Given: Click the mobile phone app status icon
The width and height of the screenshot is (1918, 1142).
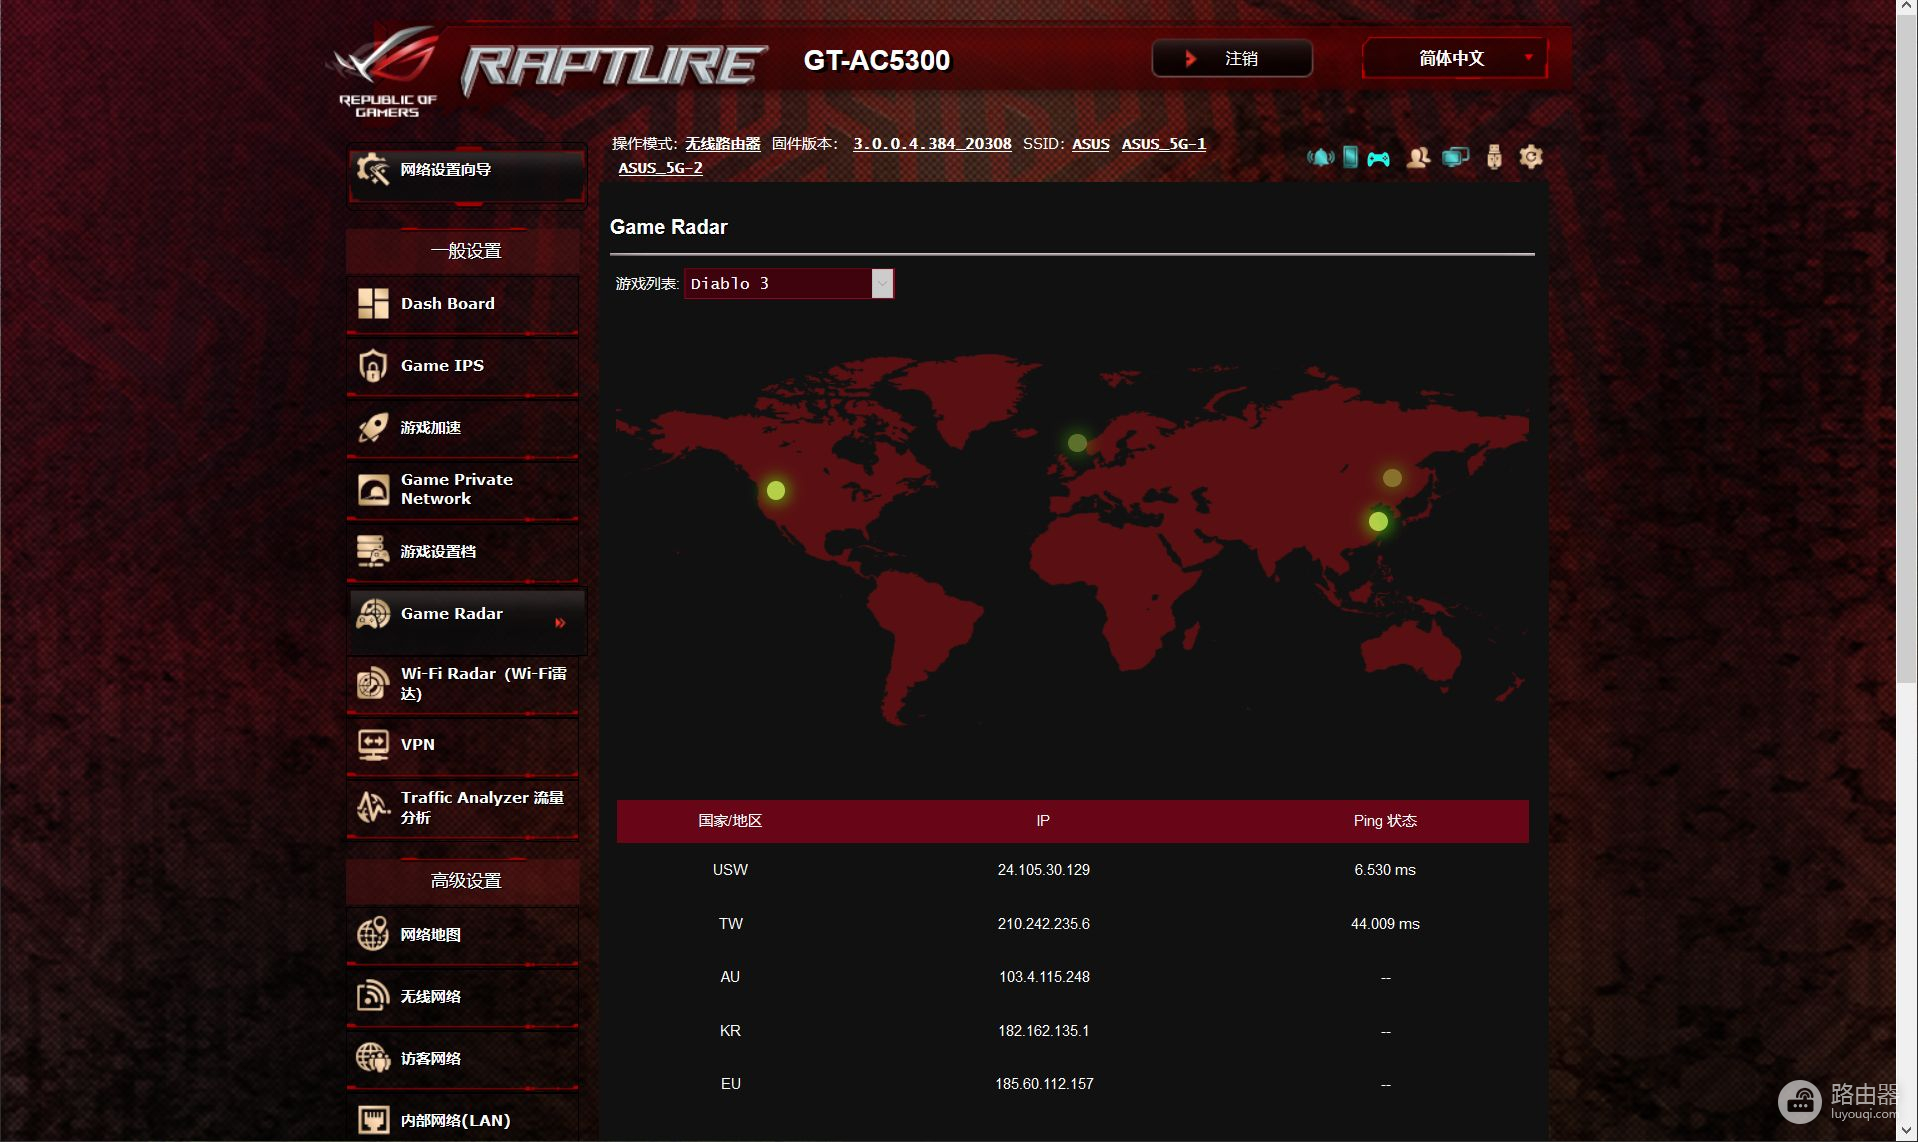Looking at the screenshot, I should (x=1350, y=157).
